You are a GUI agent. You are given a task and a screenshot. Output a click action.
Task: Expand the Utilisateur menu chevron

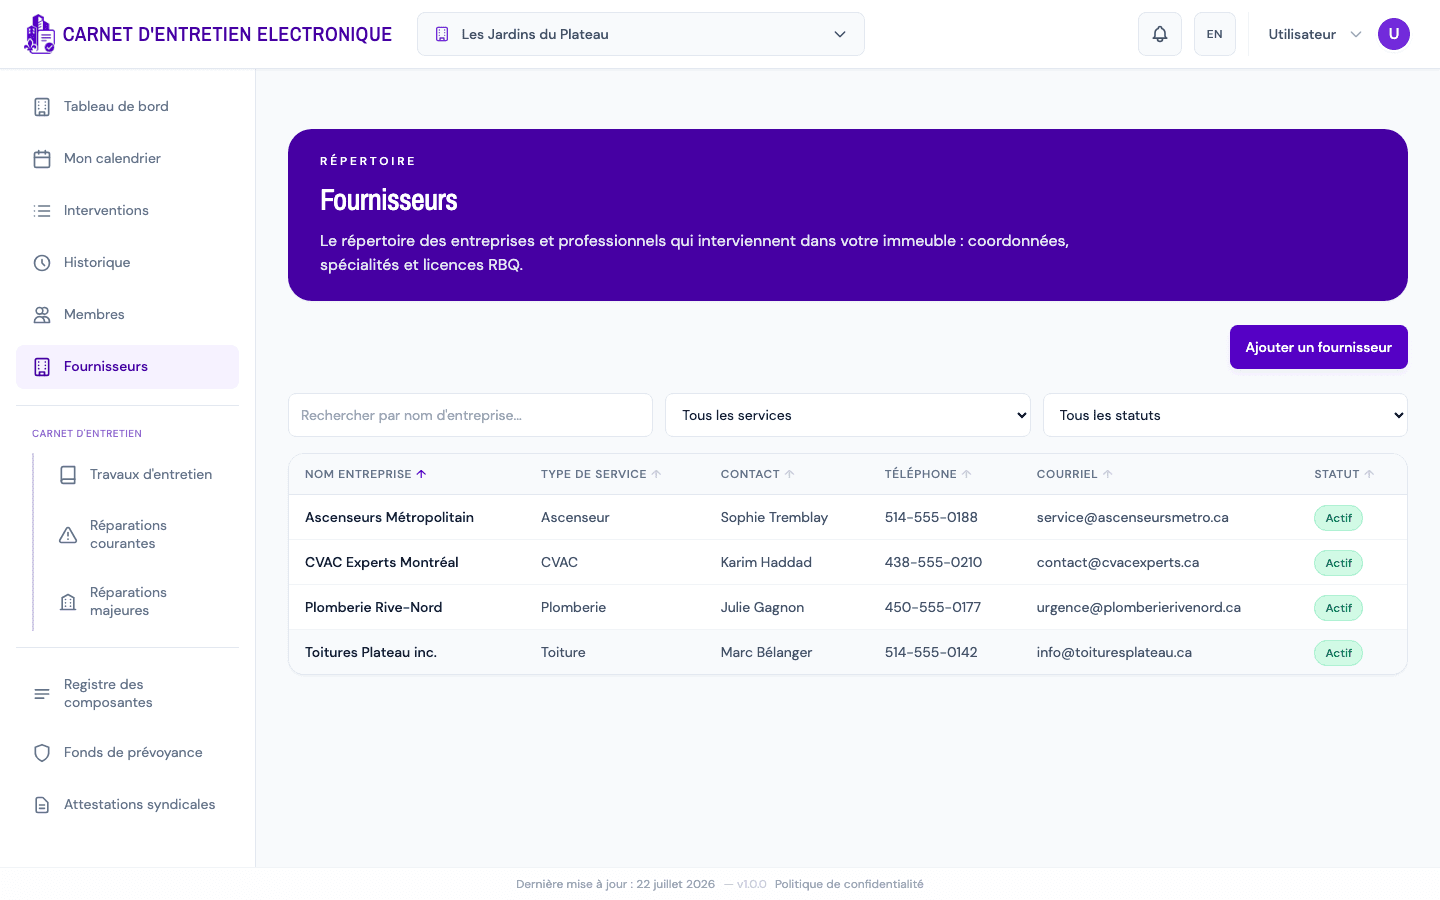(1356, 34)
